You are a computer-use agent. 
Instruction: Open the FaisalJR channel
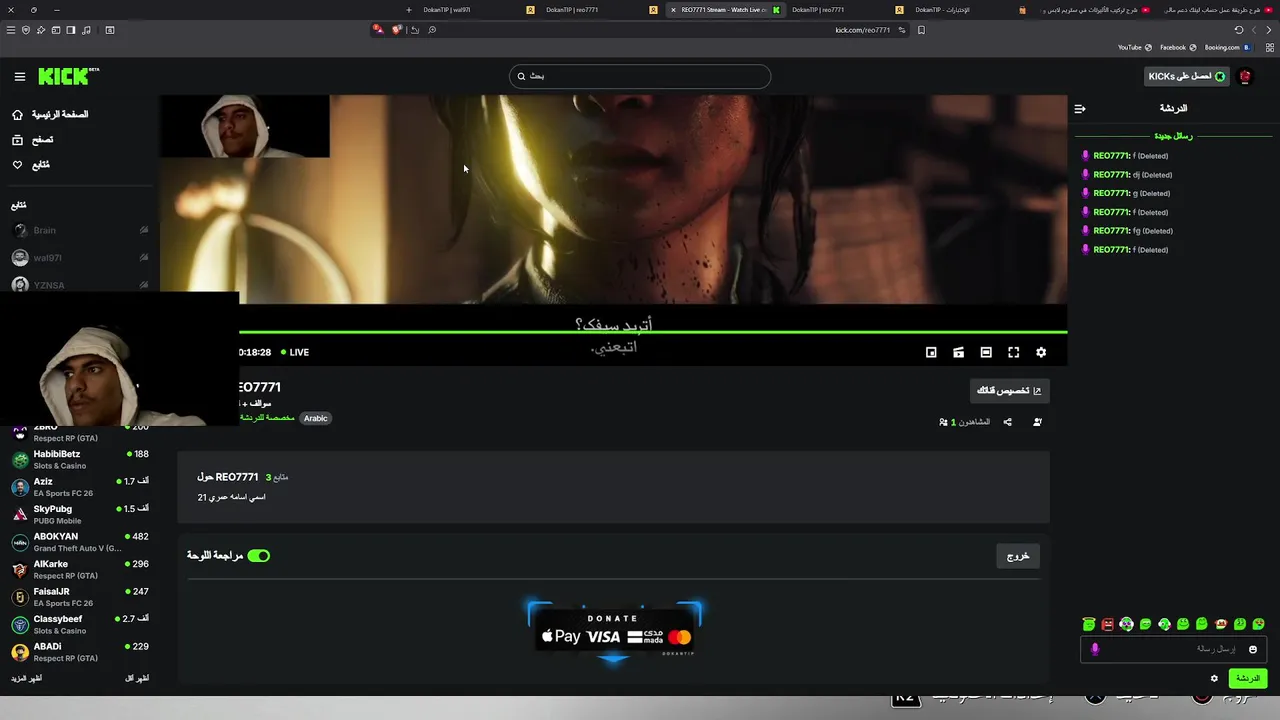coord(78,597)
